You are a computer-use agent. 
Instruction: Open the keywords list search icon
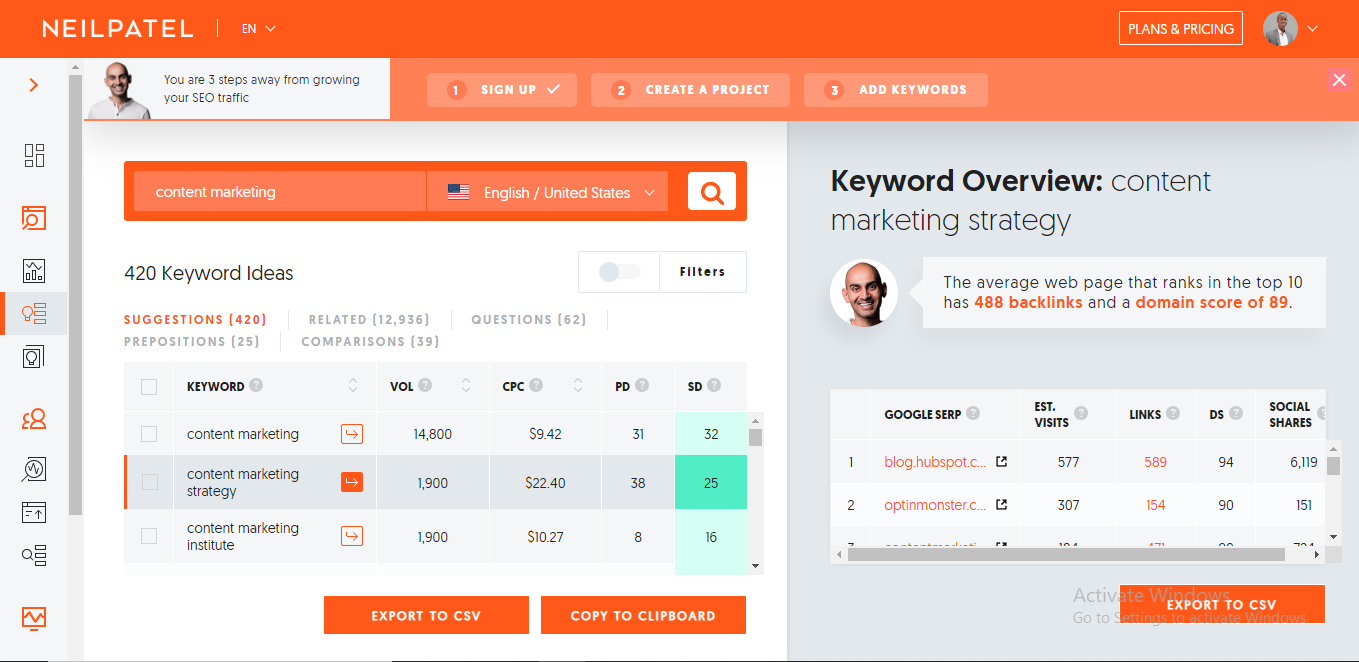tap(34, 555)
